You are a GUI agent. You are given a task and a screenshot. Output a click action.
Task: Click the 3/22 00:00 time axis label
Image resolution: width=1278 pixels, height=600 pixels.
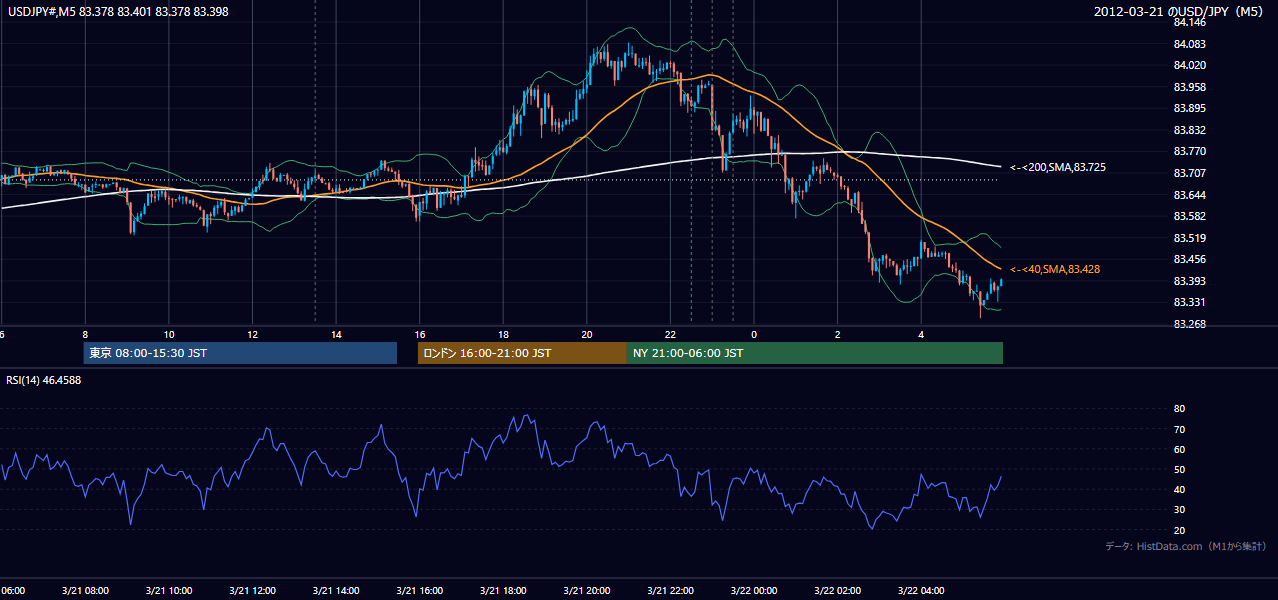[754, 590]
